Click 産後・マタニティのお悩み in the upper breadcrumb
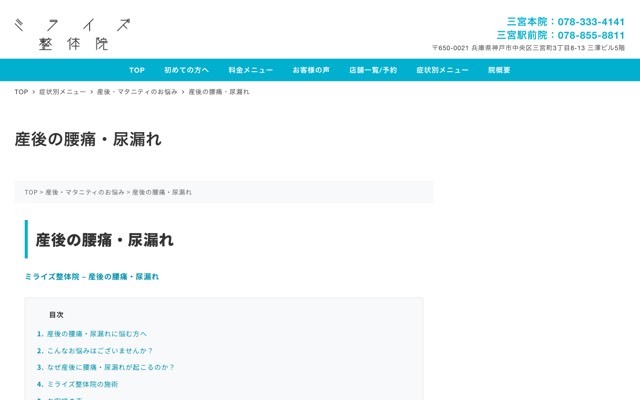This screenshot has height=400, width=640. tap(137, 92)
